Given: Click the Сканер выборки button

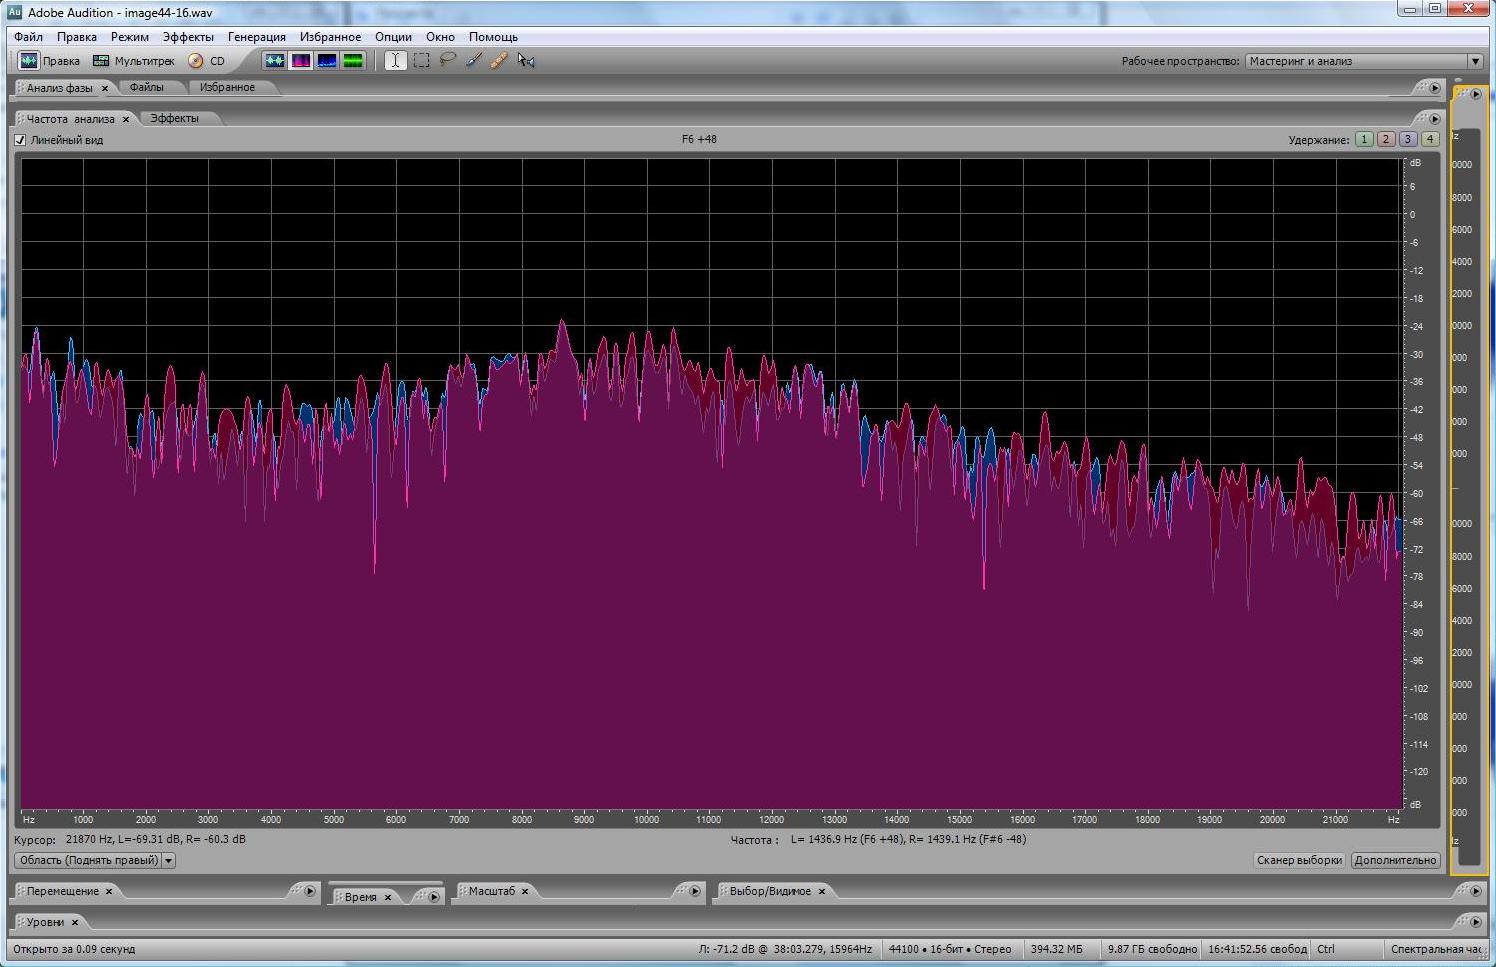Looking at the screenshot, I should (x=1298, y=860).
